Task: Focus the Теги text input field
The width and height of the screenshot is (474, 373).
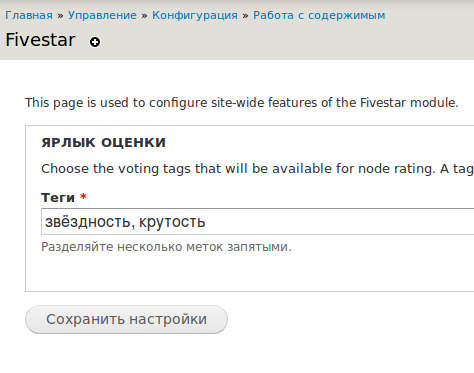Action: tap(257, 222)
